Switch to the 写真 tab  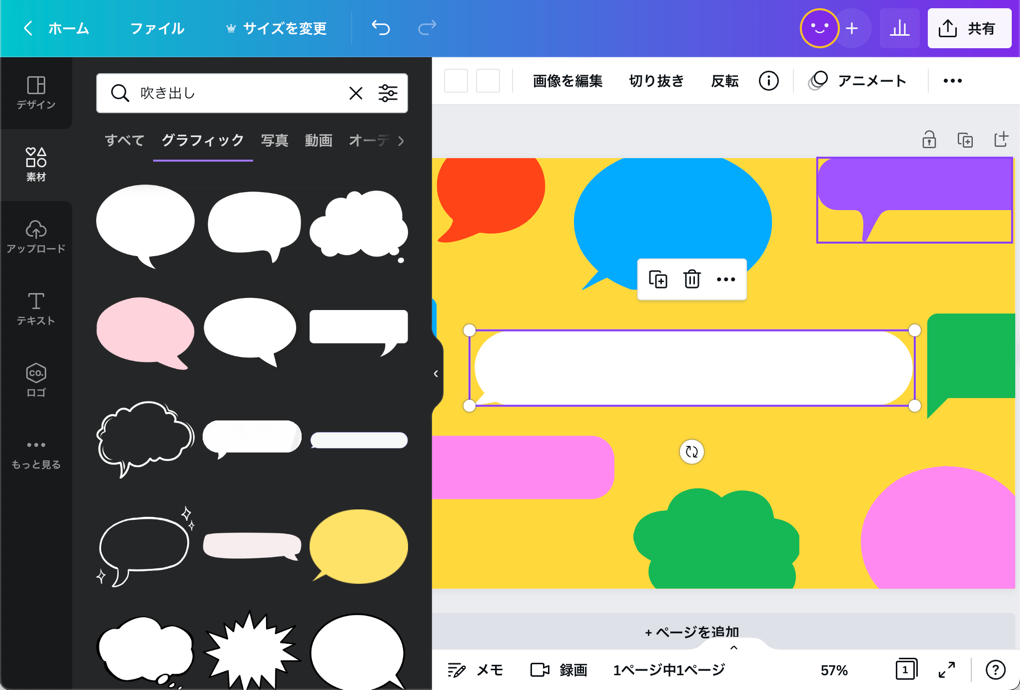[x=274, y=141]
